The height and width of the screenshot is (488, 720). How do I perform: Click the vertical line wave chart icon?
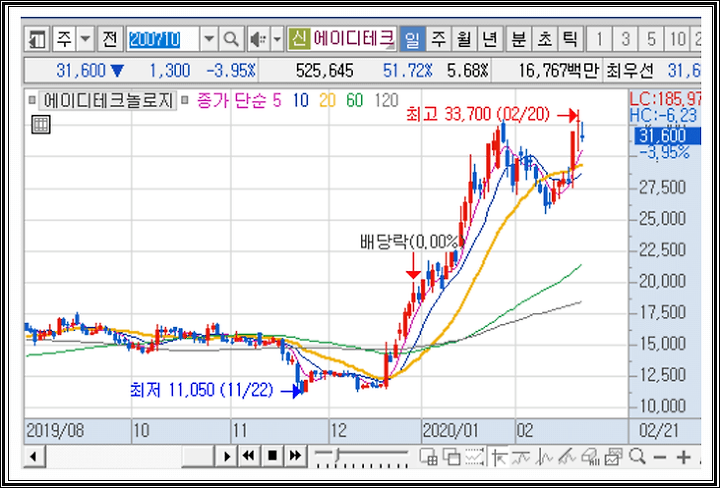[x=545, y=456]
